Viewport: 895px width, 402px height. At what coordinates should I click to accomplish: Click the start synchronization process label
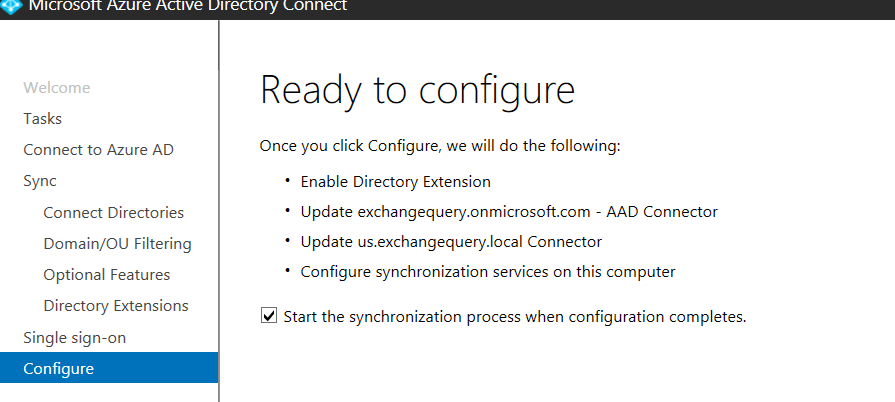515,317
